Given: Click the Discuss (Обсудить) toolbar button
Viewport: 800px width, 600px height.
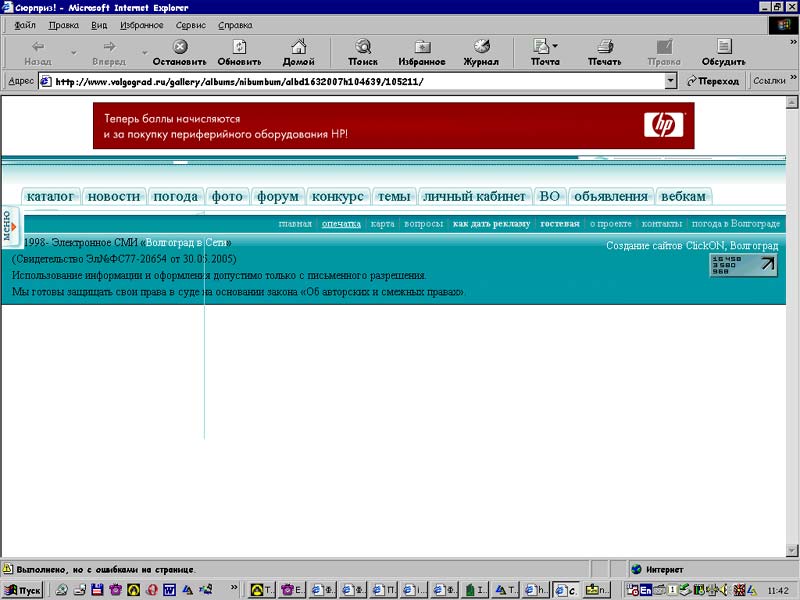Looking at the screenshot, I should 724,52.
